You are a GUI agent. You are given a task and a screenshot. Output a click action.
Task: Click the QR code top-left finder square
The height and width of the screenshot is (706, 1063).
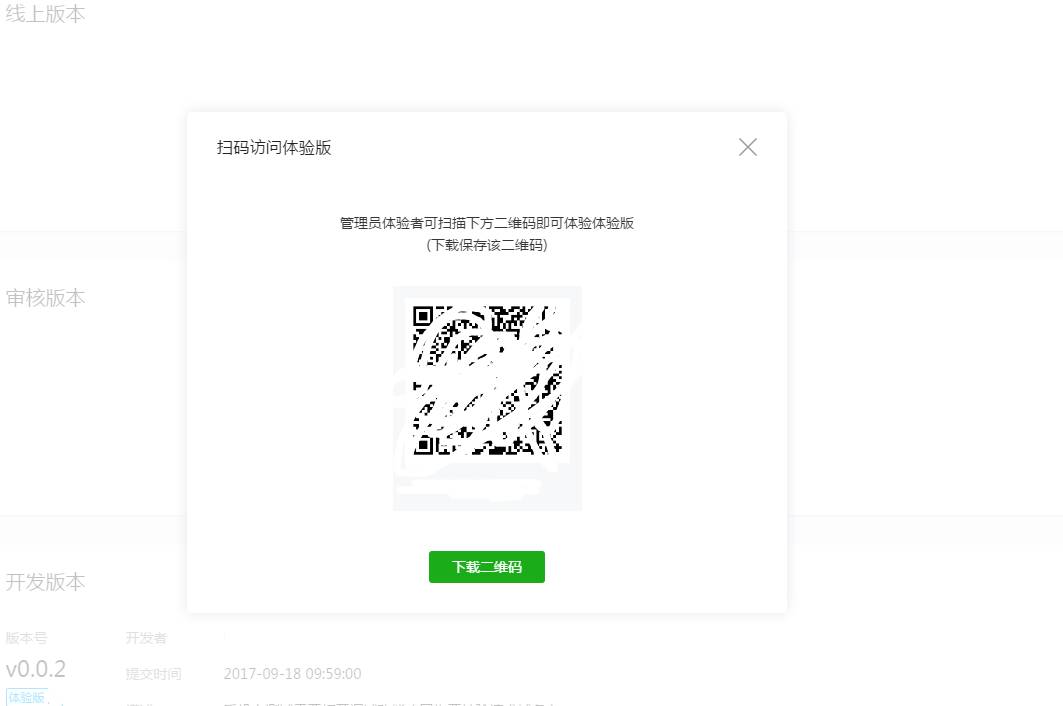point(423,316)
